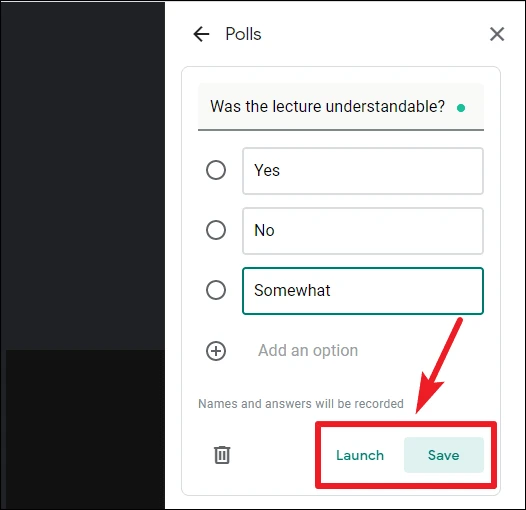Click inside the Somewhat option field
The image size is (526, 510).
click(363, 291)
